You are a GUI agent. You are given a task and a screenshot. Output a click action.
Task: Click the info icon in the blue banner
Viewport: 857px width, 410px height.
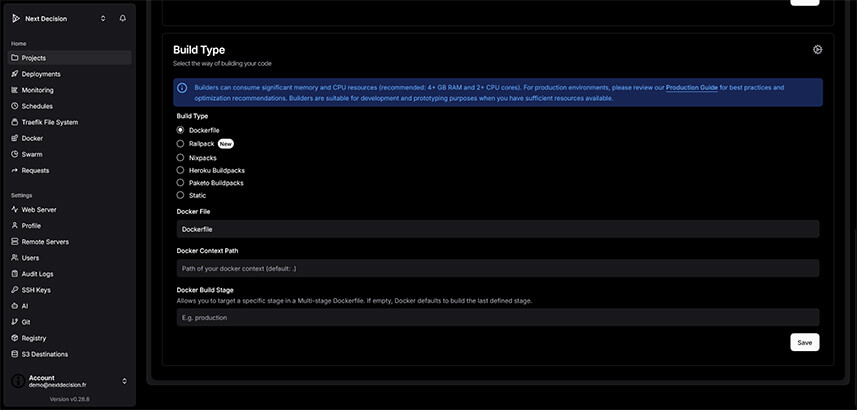point(183,88)
